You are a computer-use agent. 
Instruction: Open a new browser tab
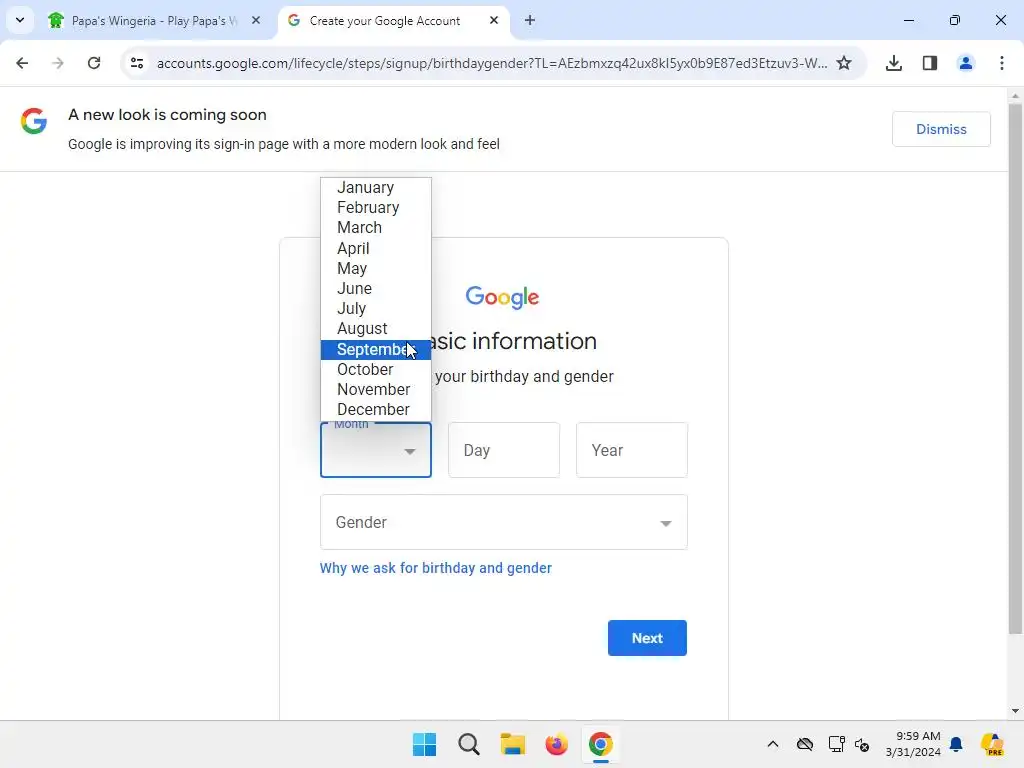pyautogui.click(x=530, y=21)
